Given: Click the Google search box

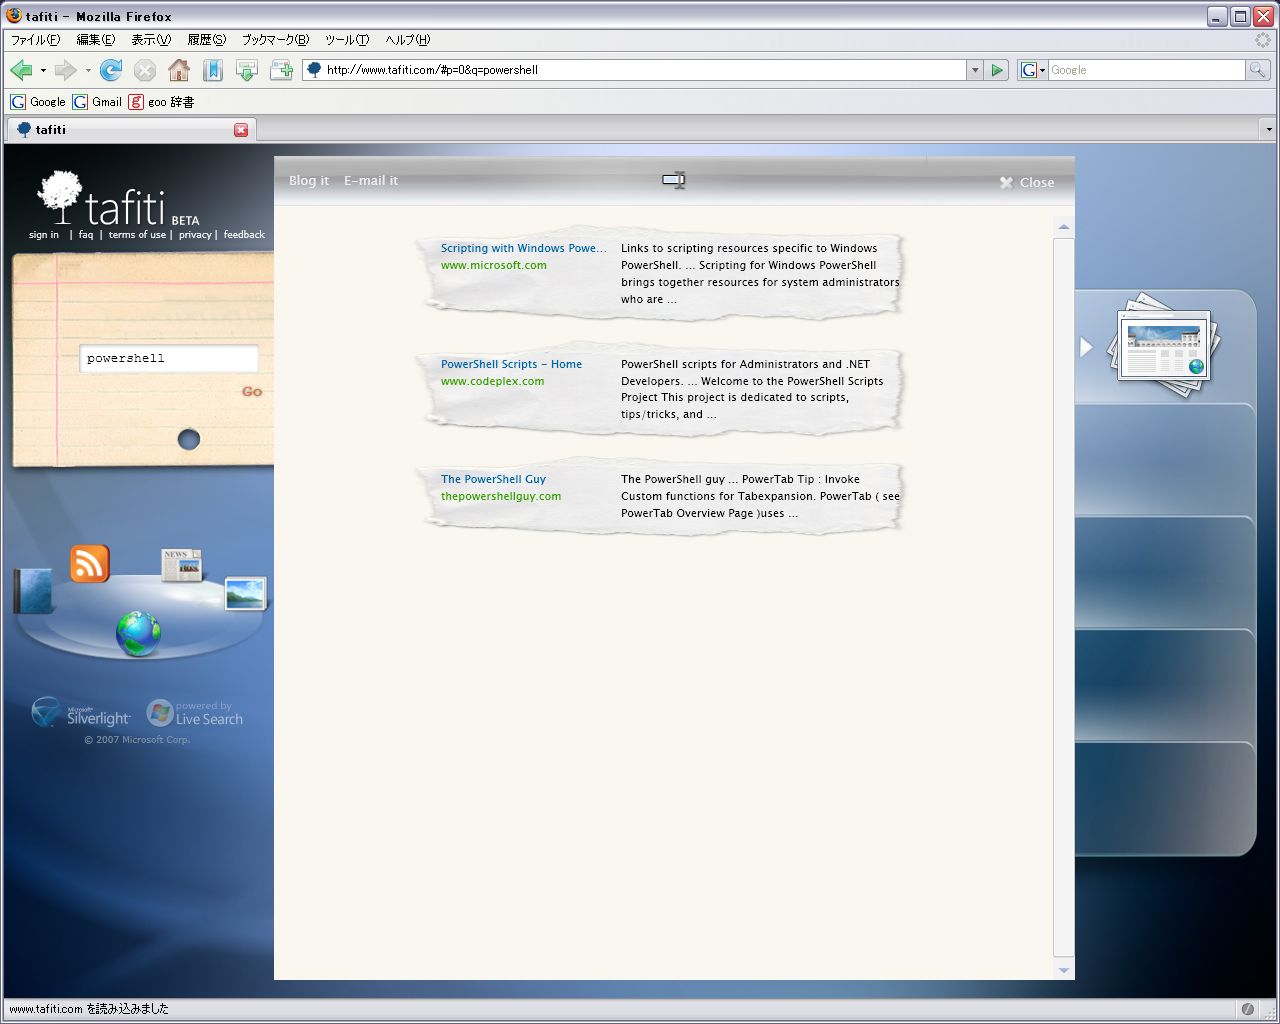Looking at the screenshot, I should pyautogui.click(x=1146, y=70).
